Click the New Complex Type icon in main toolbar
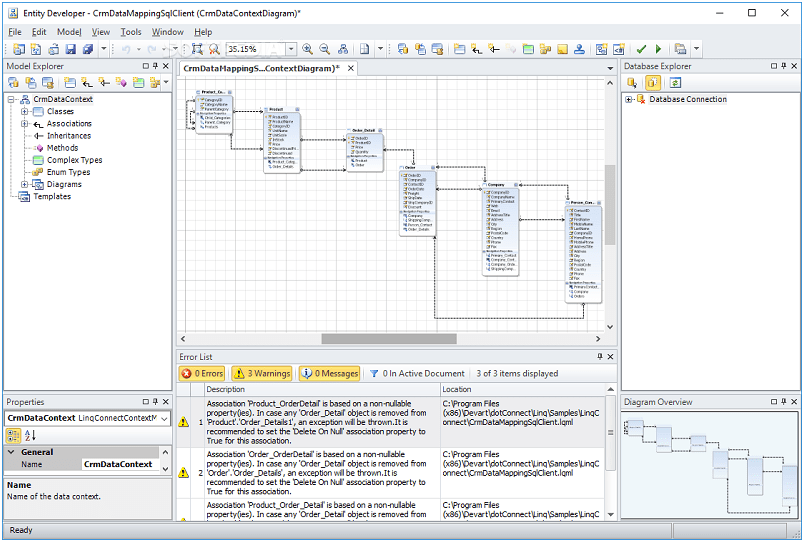Image resolution: width=805 pixels, height=541 pixels. click(528, 49)
